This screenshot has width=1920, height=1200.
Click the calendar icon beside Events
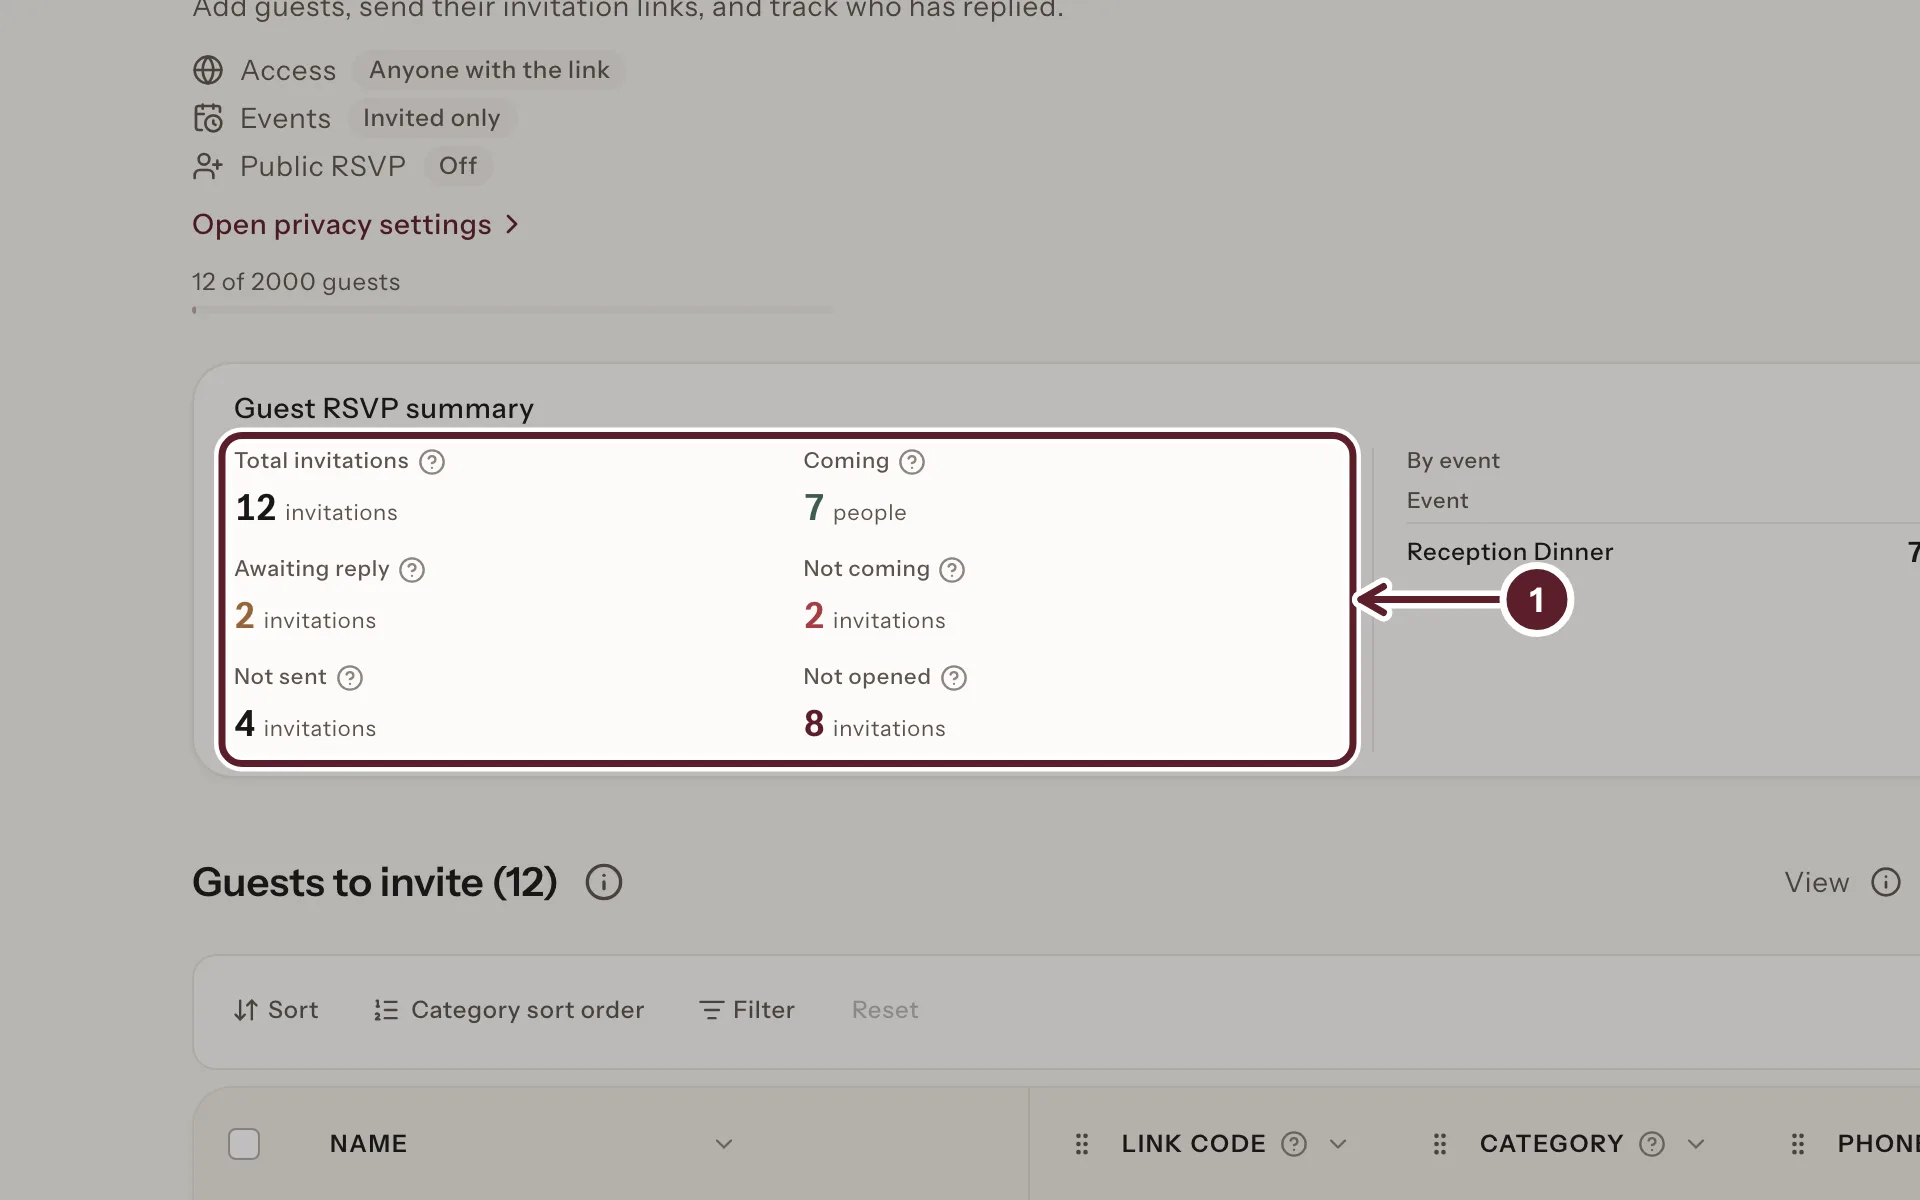pos(208,118)
